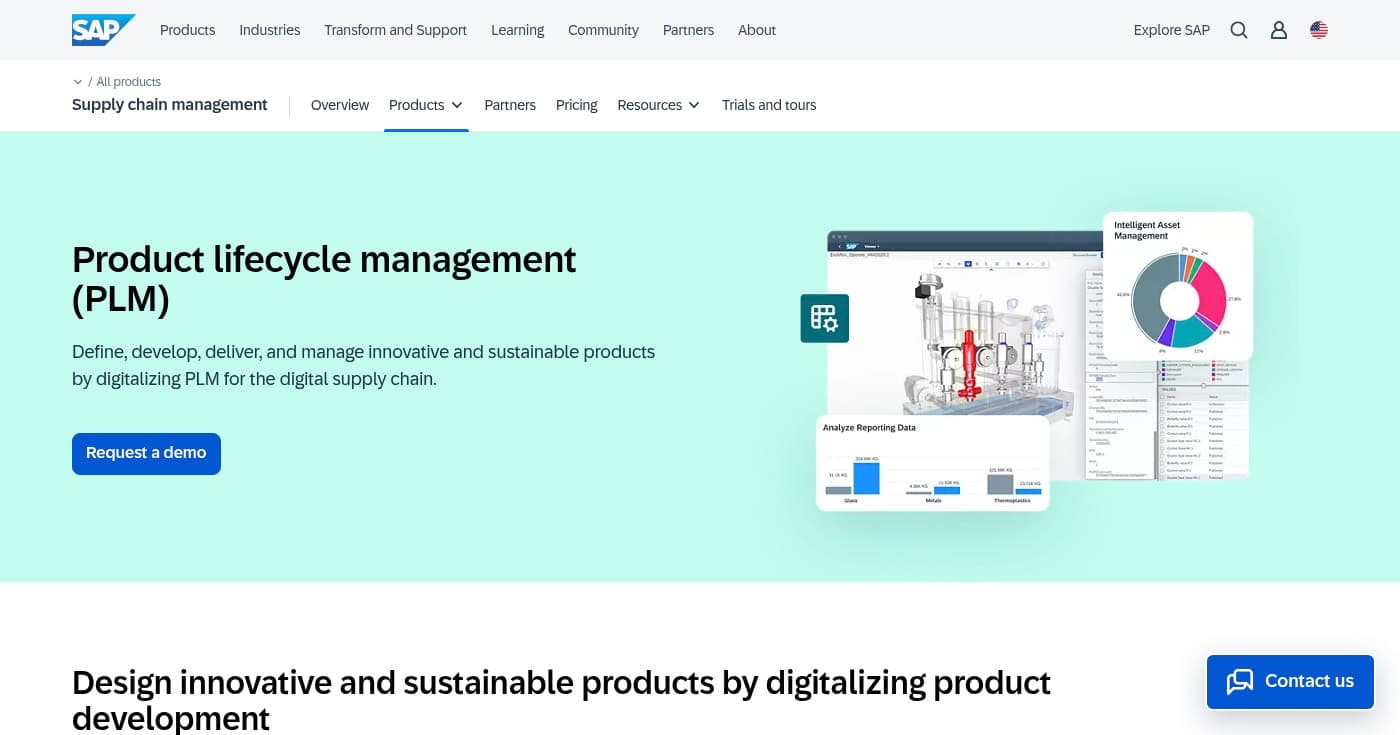This screenshot has width=1400, height=735.
Task: Open the Industries menu
Action: 269,30
